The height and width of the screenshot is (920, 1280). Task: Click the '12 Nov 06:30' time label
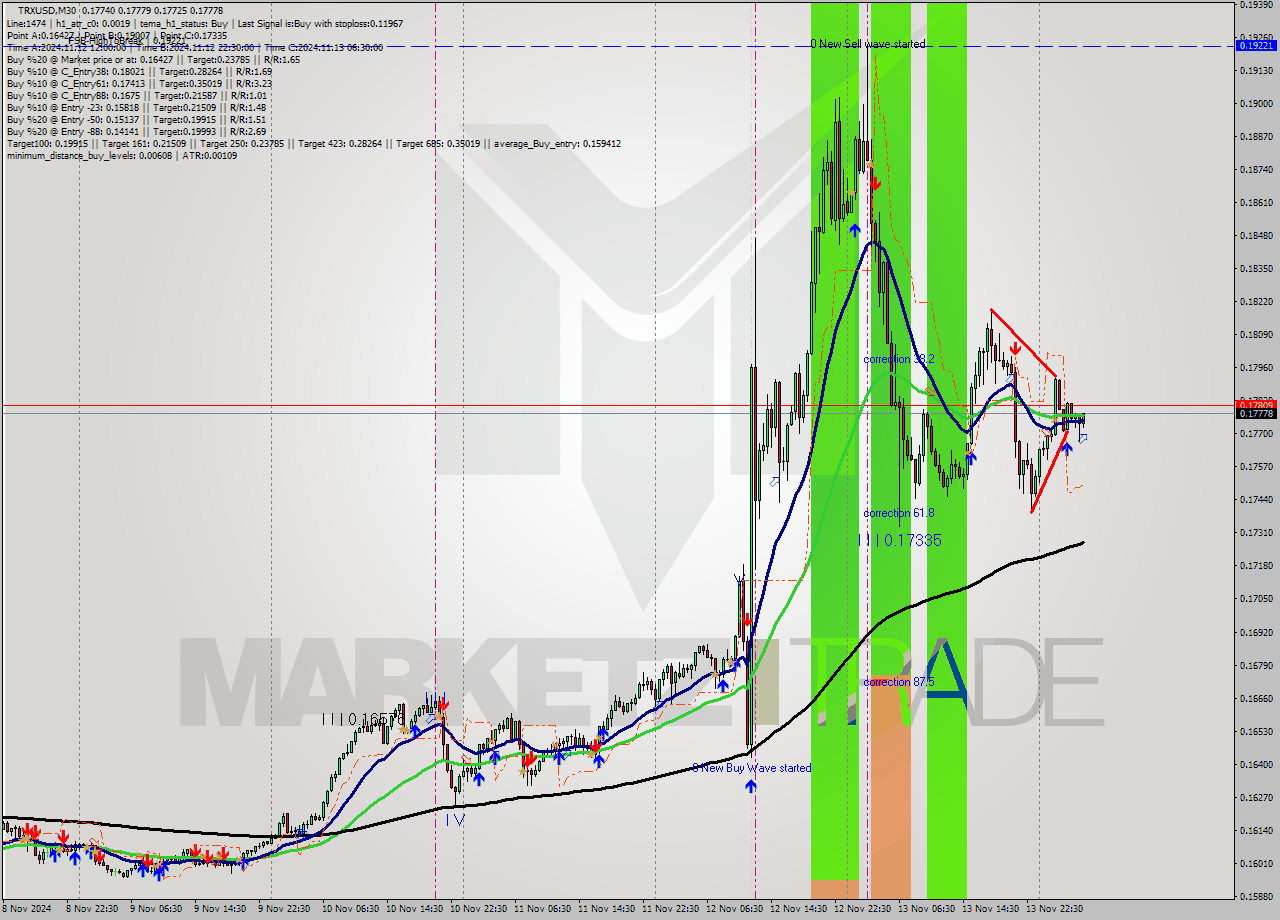735,909
